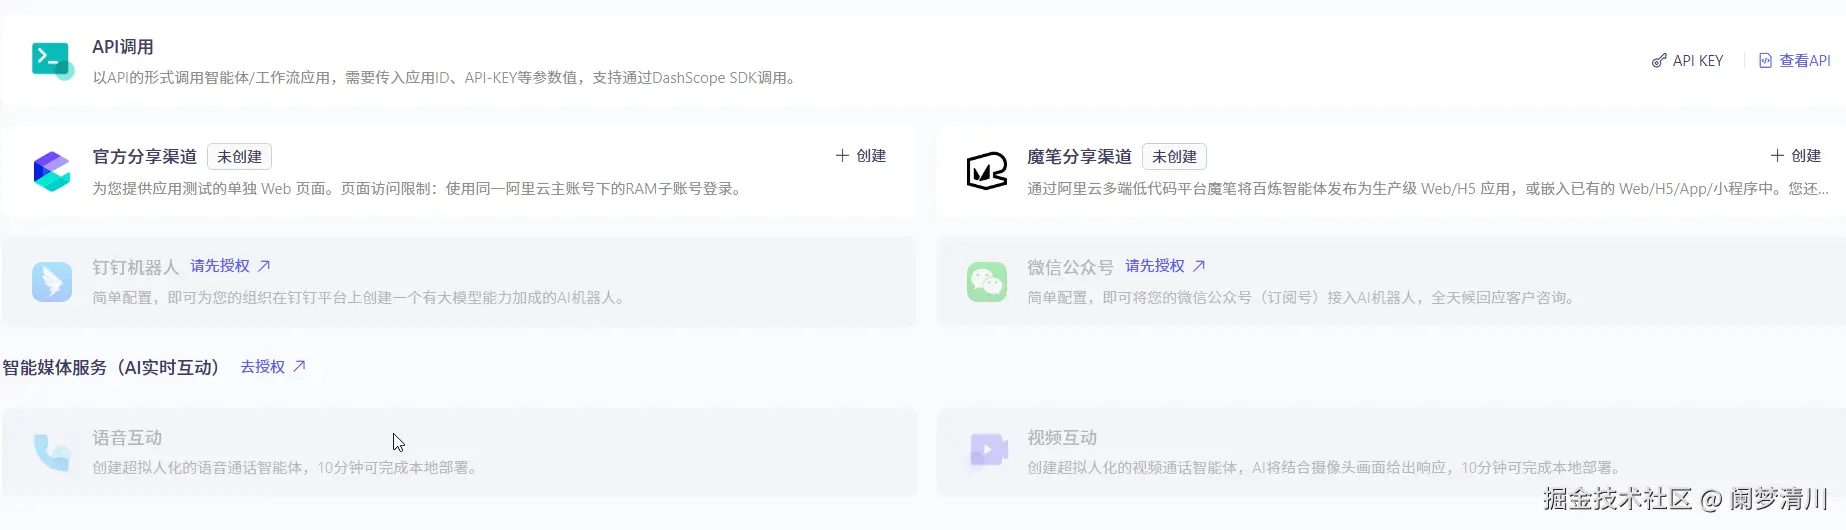Open 请先授权 link for 钉钉机器人
1846x530 pixels.
click(x=220, y=266)
